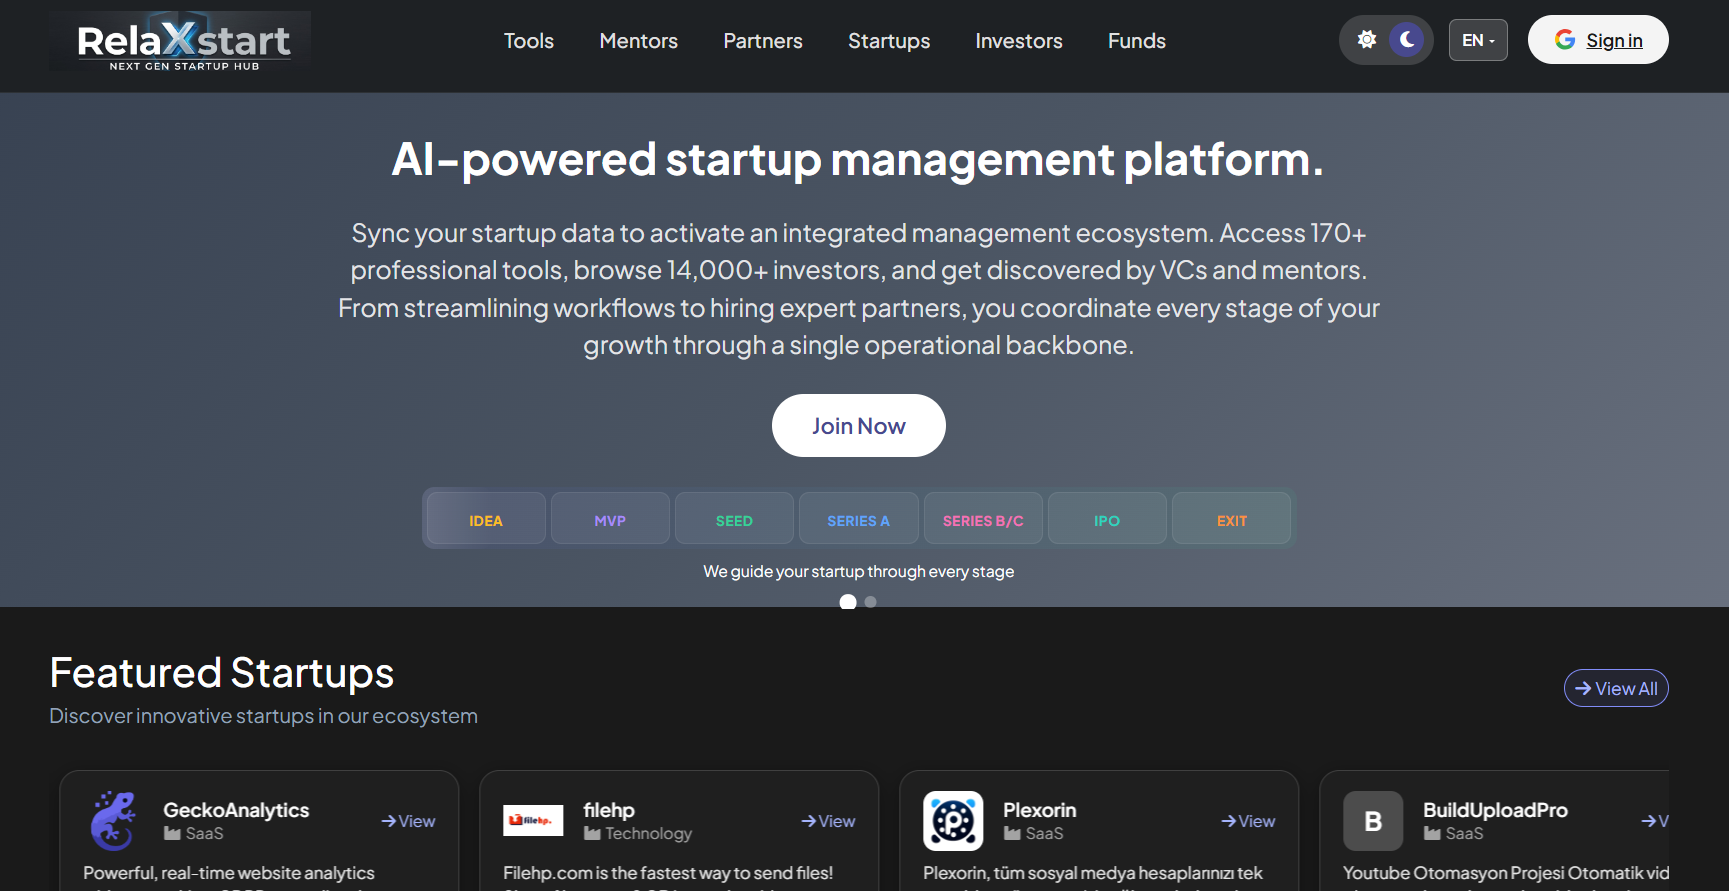Show the second carousel slide dot
Screen dimensions: 1729x893
pyautogui.click(x=871, y=602)
